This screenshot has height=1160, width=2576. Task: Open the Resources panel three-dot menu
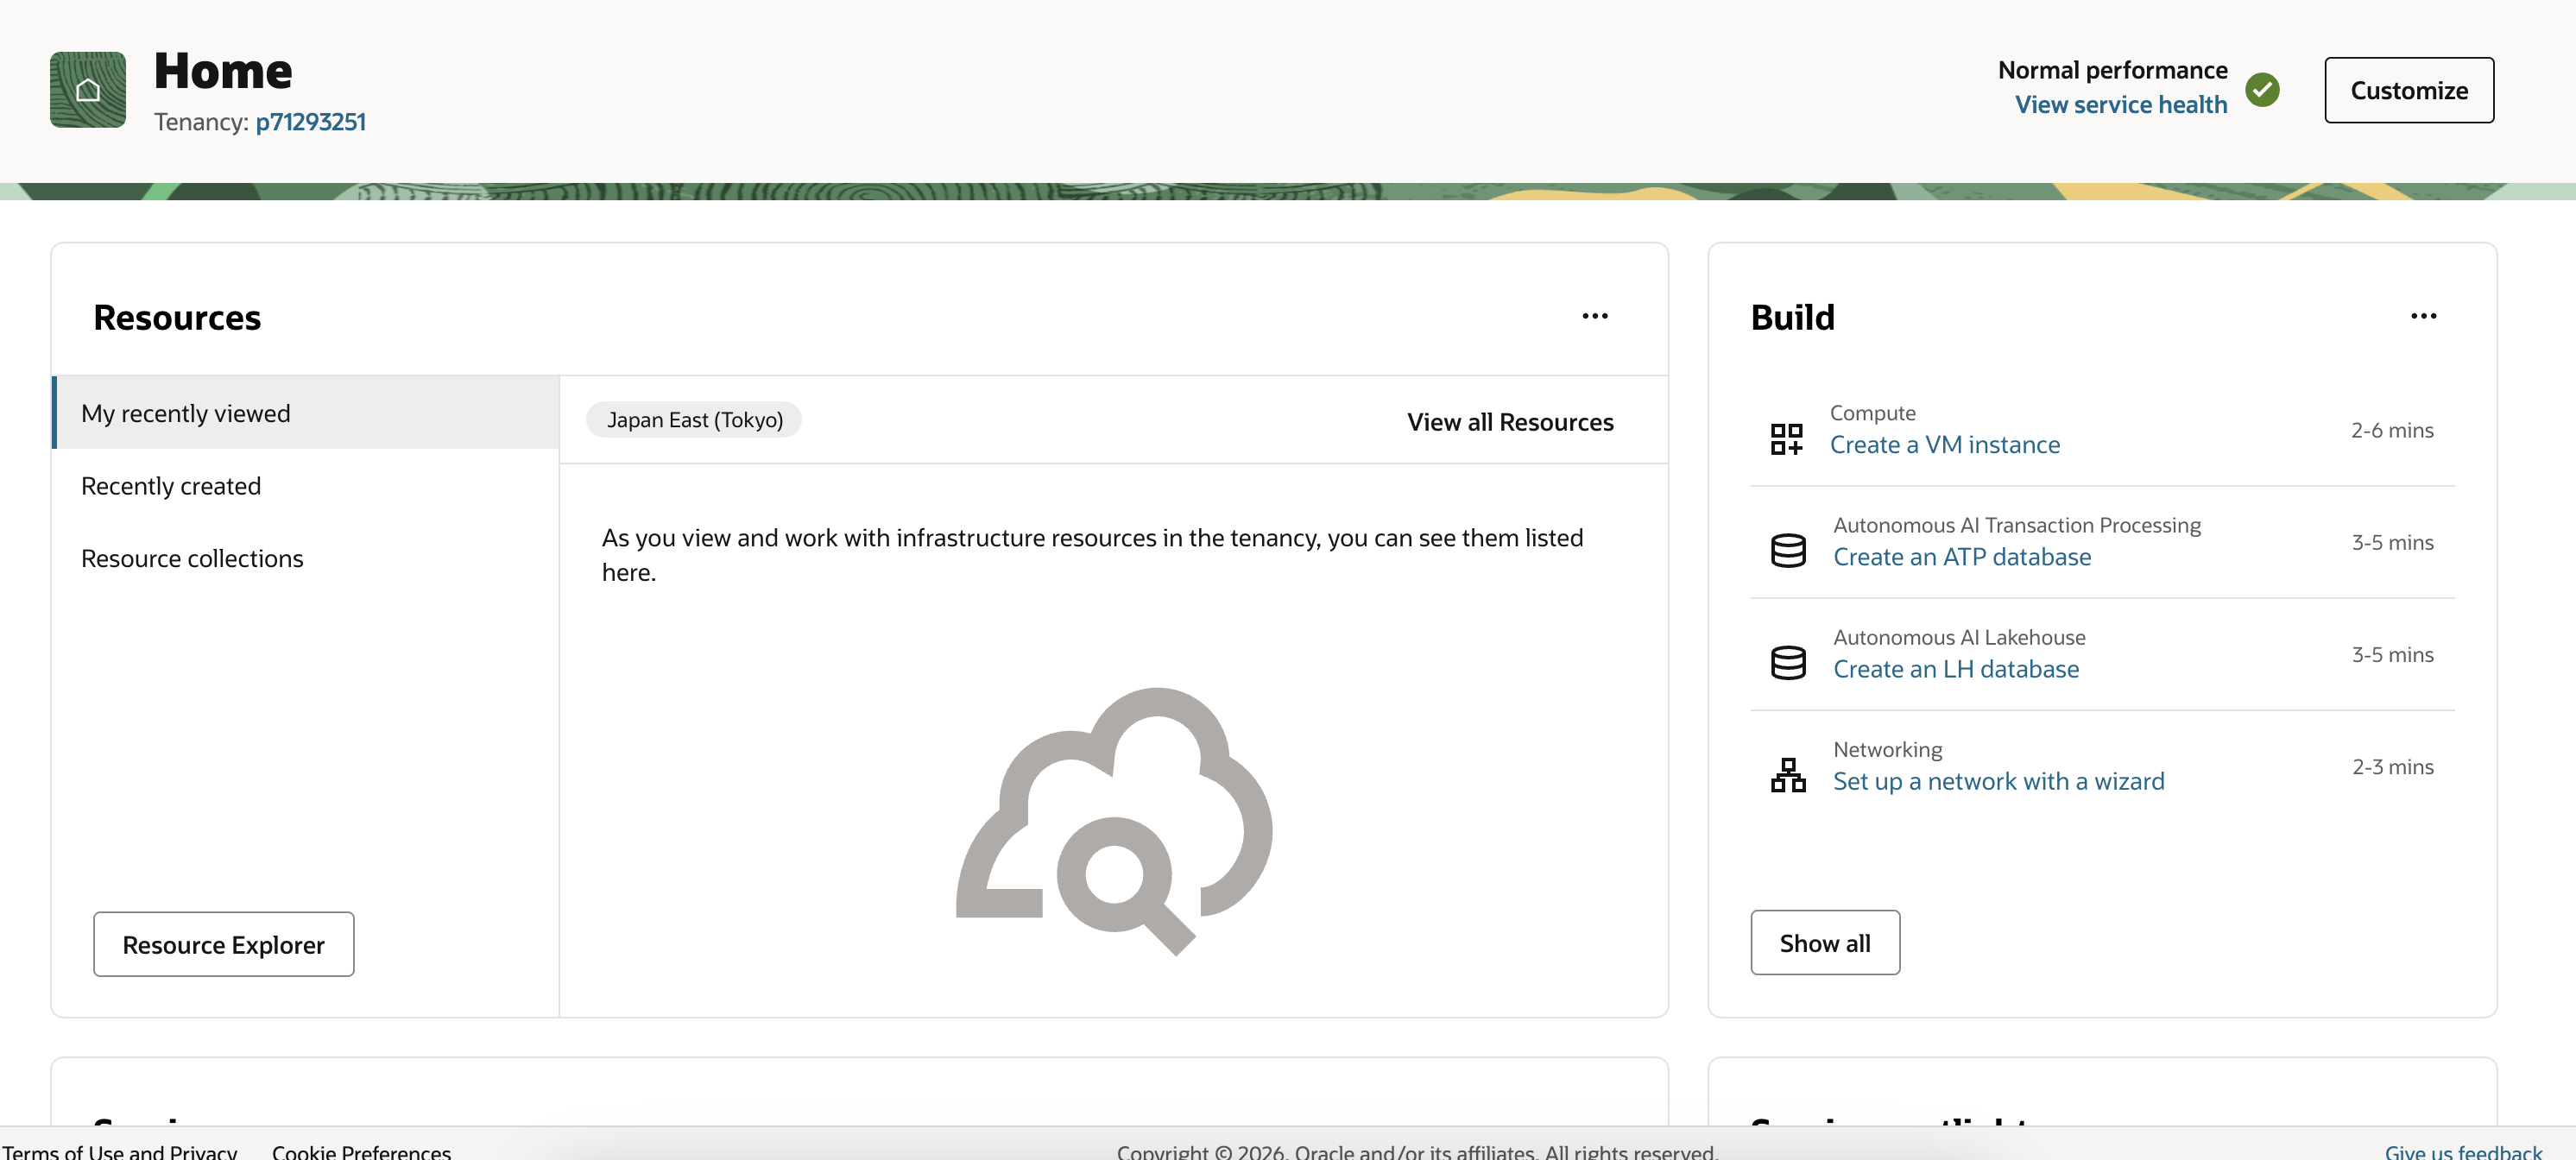(x=1595, y=316)
